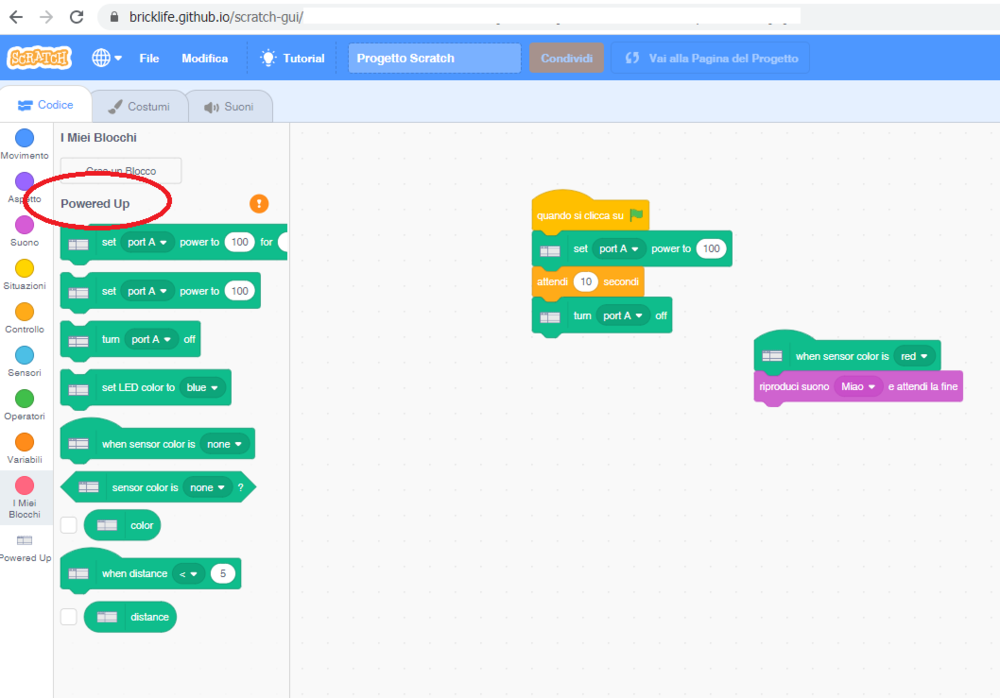Select the Controllo block category
Screen dimensions: 1000x698
coord(24,318)
